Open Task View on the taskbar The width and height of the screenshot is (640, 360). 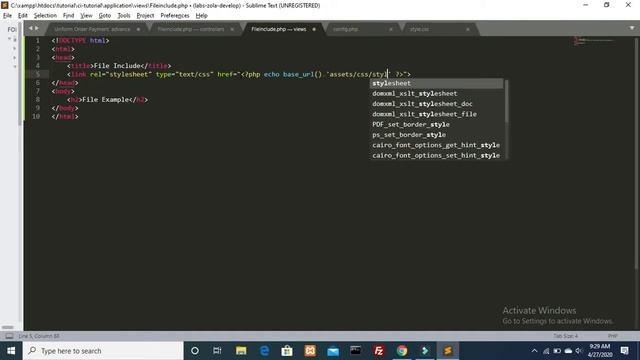point(217,351)
